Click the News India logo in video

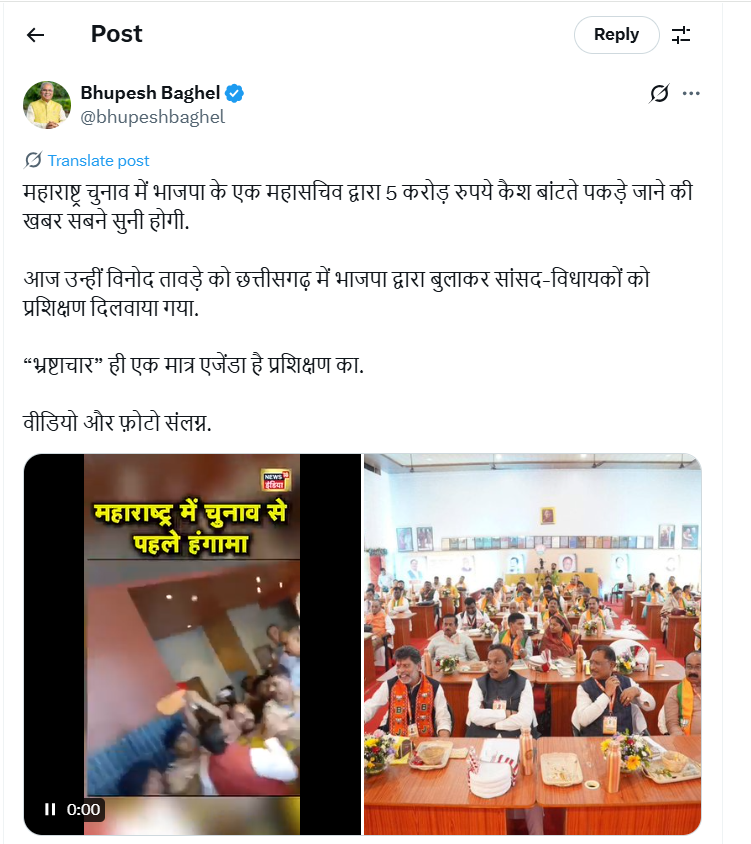pos(276,480)
